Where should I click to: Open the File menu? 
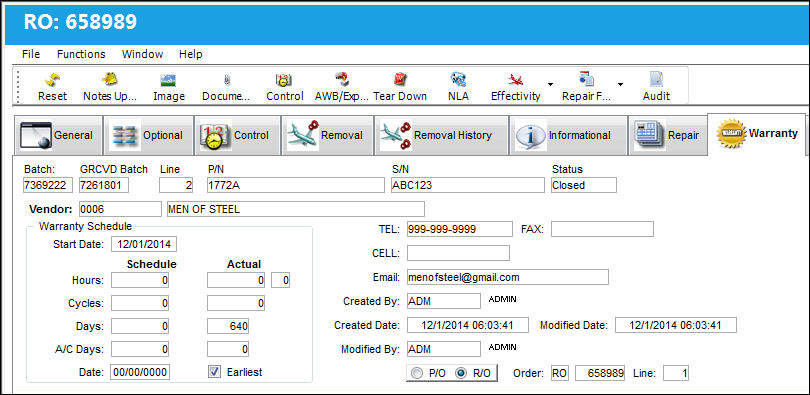[x=31, y=54]
